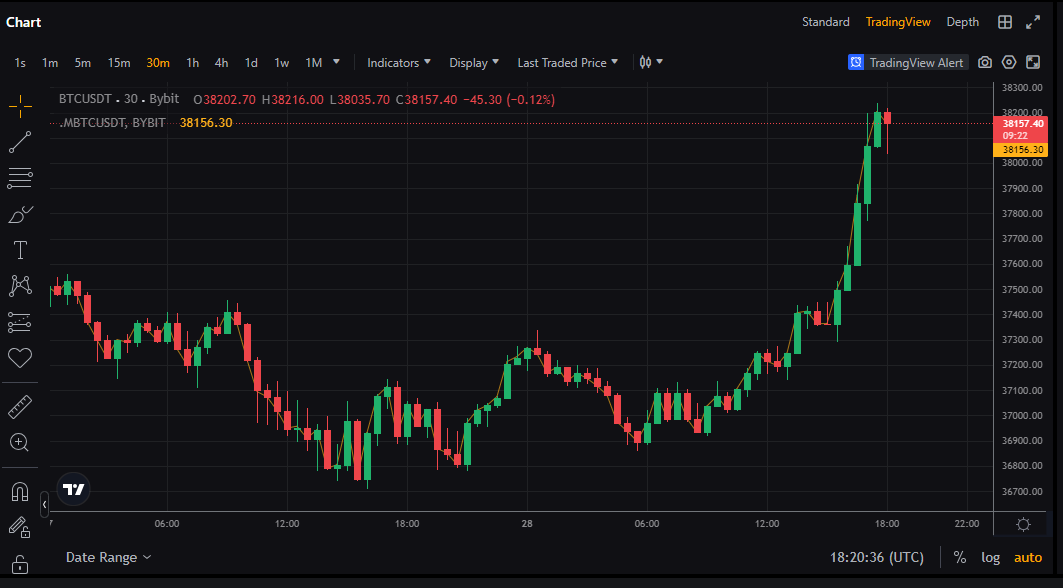Open the Date Range dropdown

coord(108,557)
